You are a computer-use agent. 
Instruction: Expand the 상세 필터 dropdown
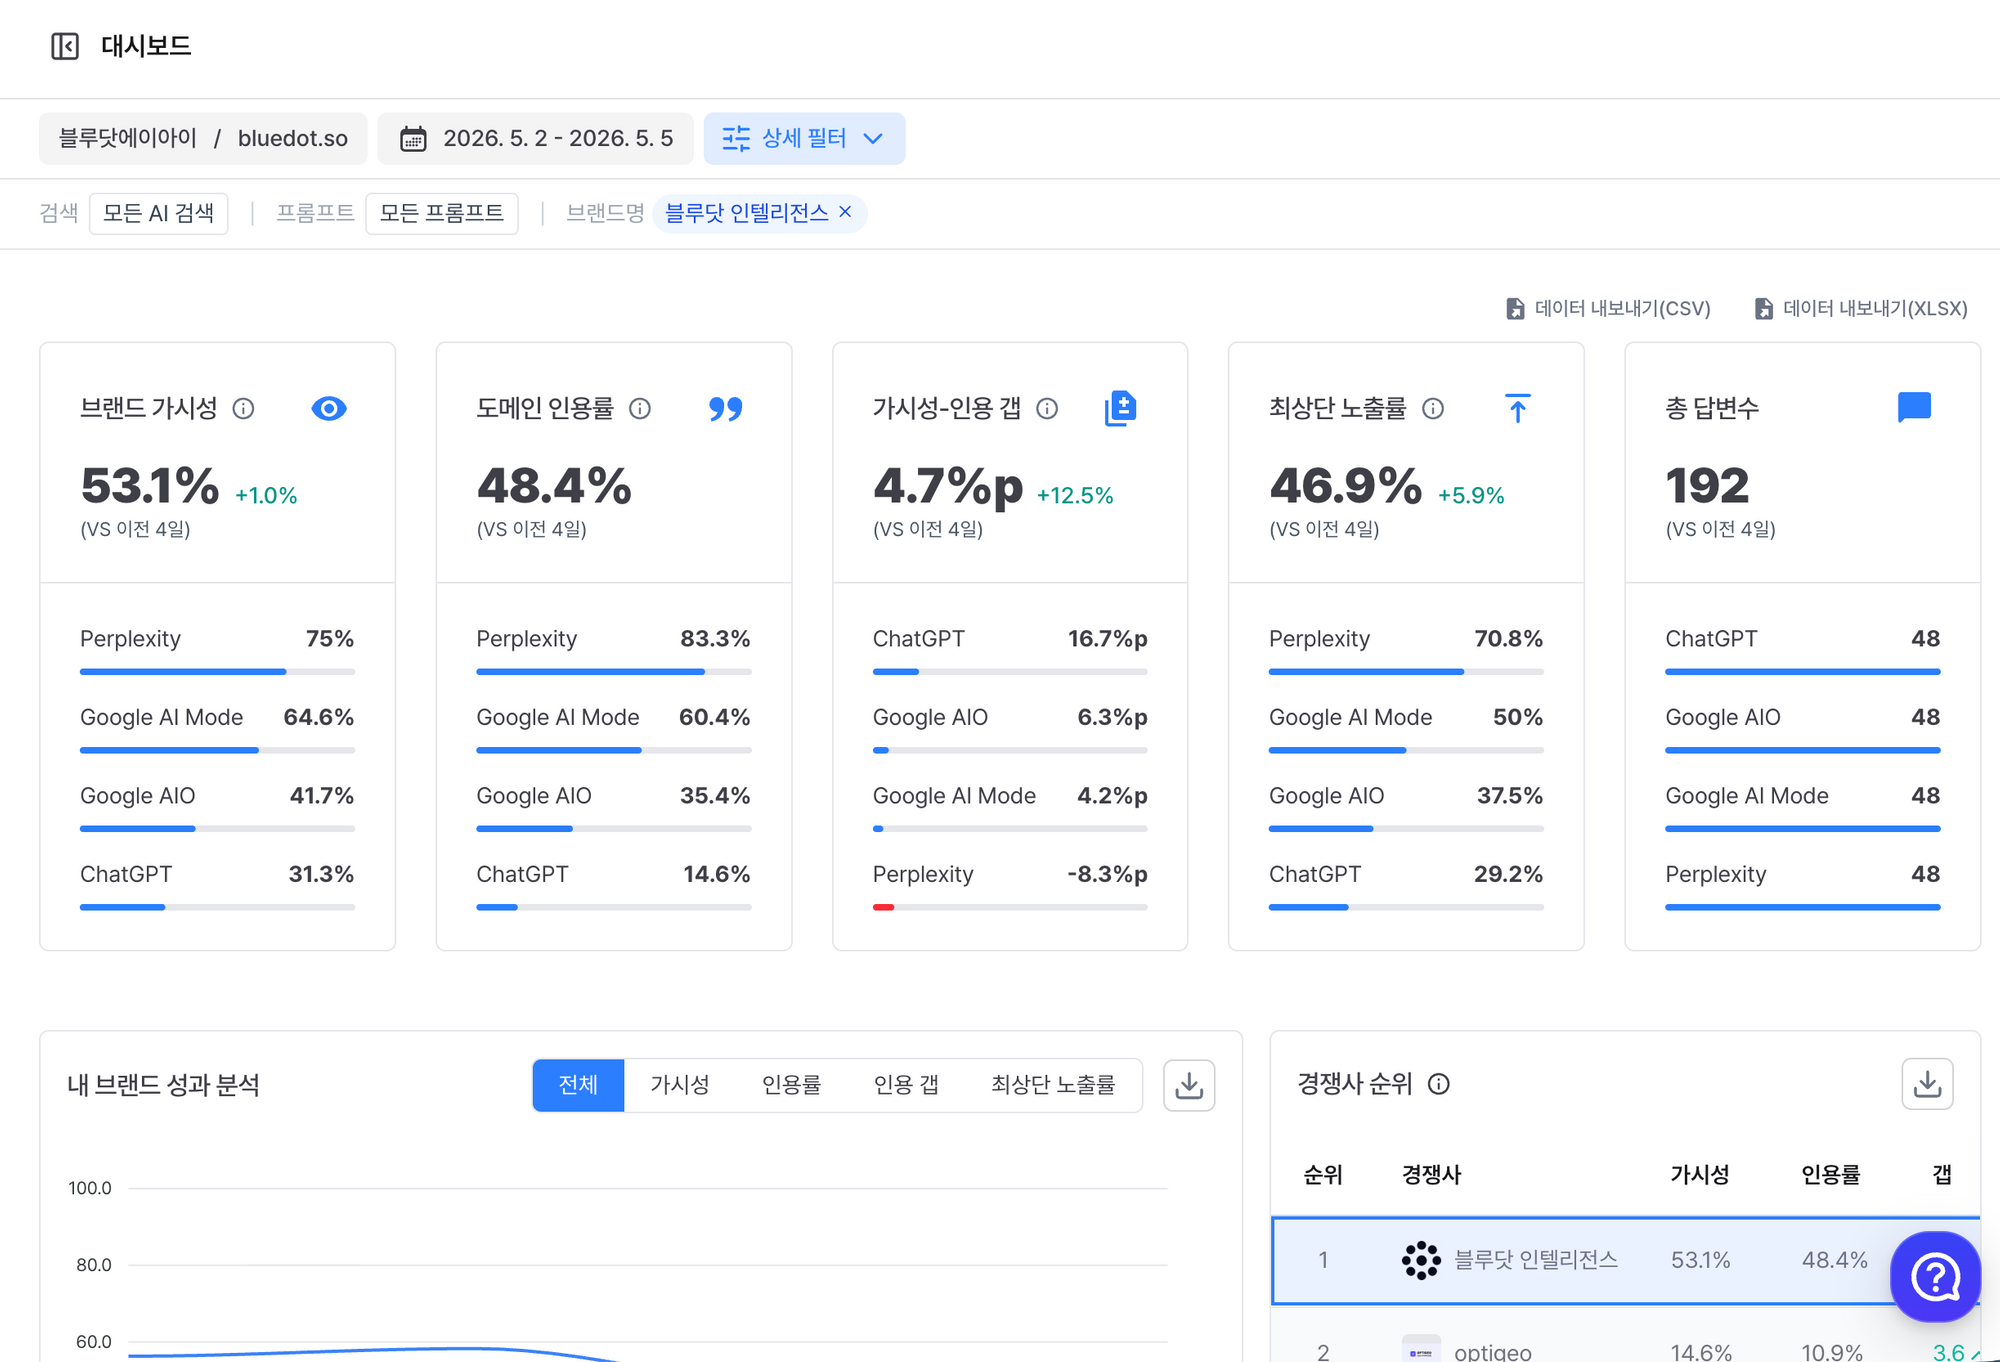coord(804,138)
